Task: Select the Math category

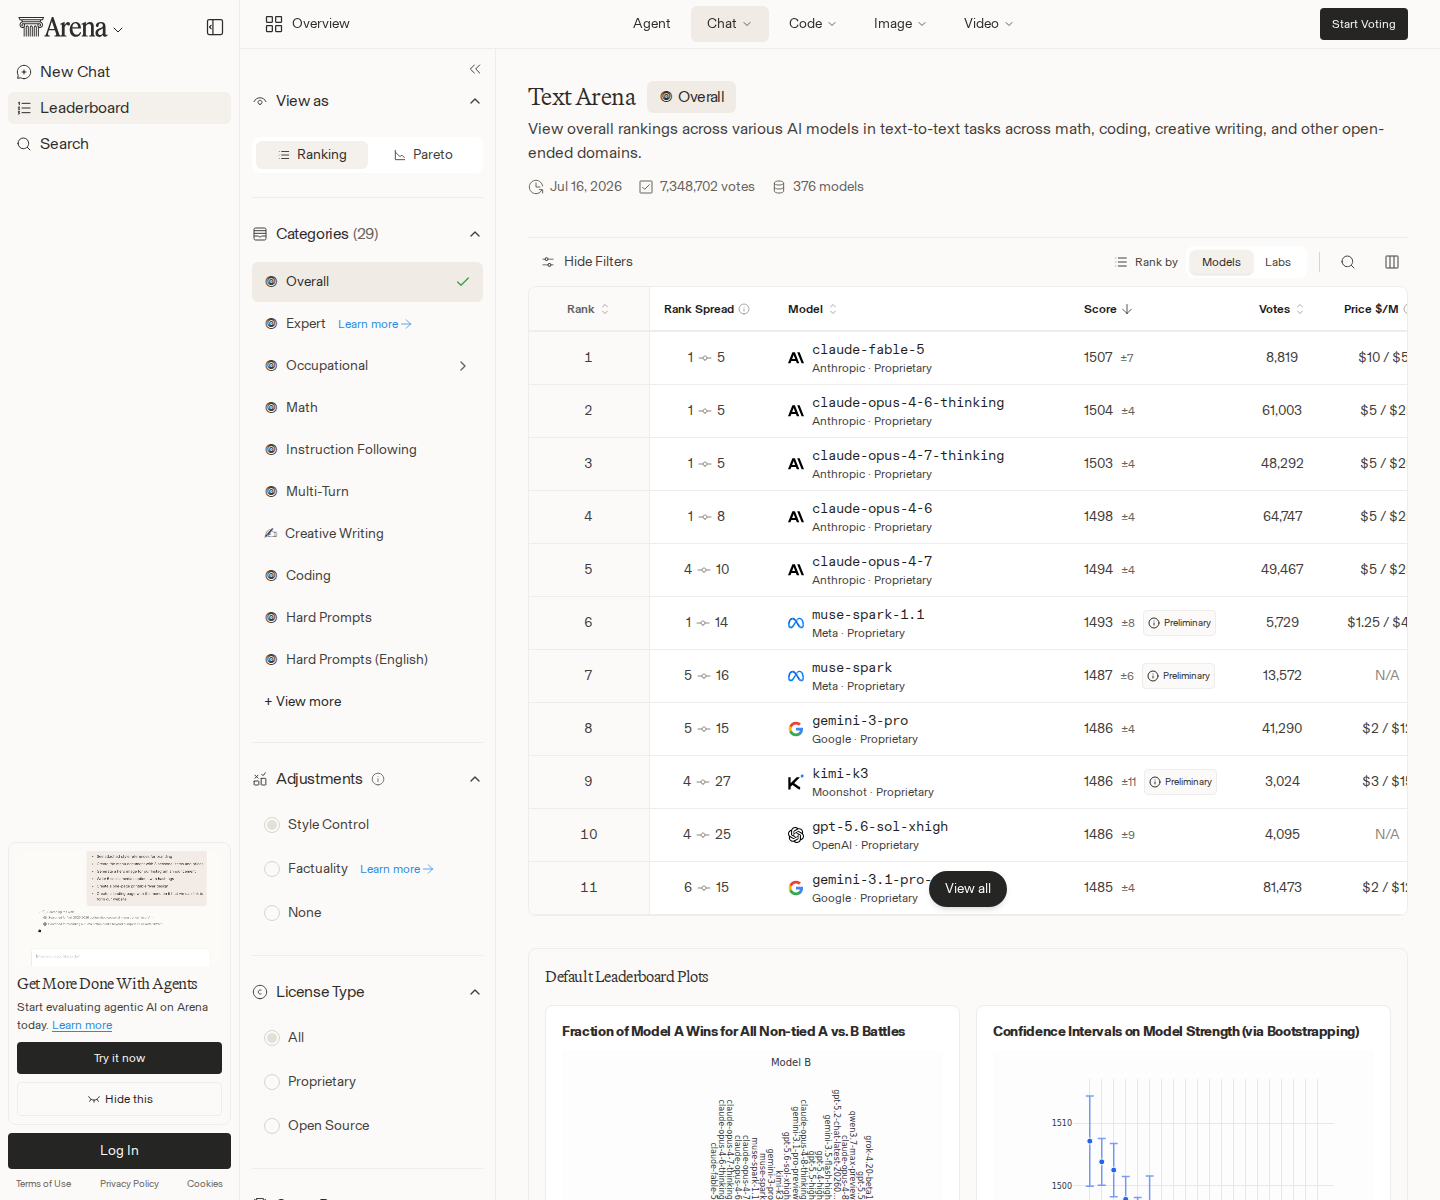Action: pyautogui.click(x=367, y=408)
